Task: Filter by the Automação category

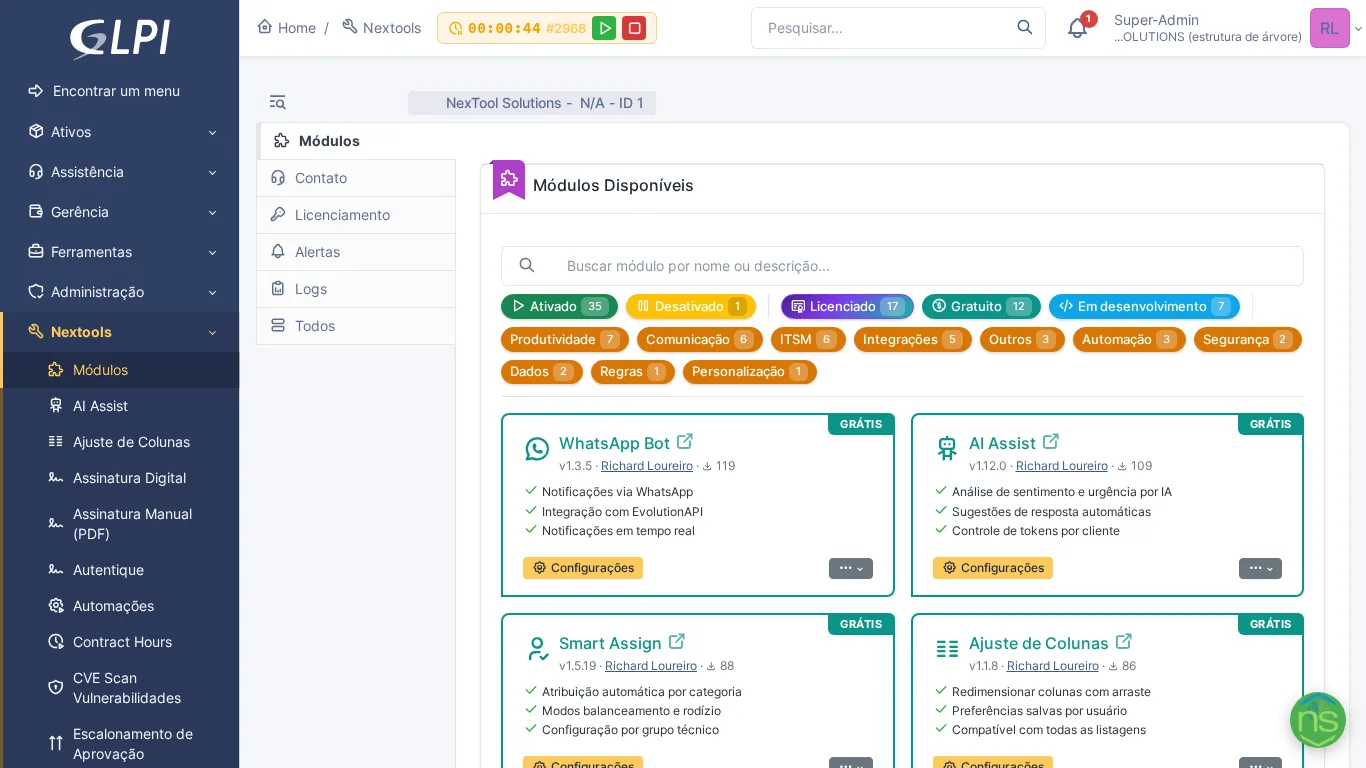Action: (1129, 340)
